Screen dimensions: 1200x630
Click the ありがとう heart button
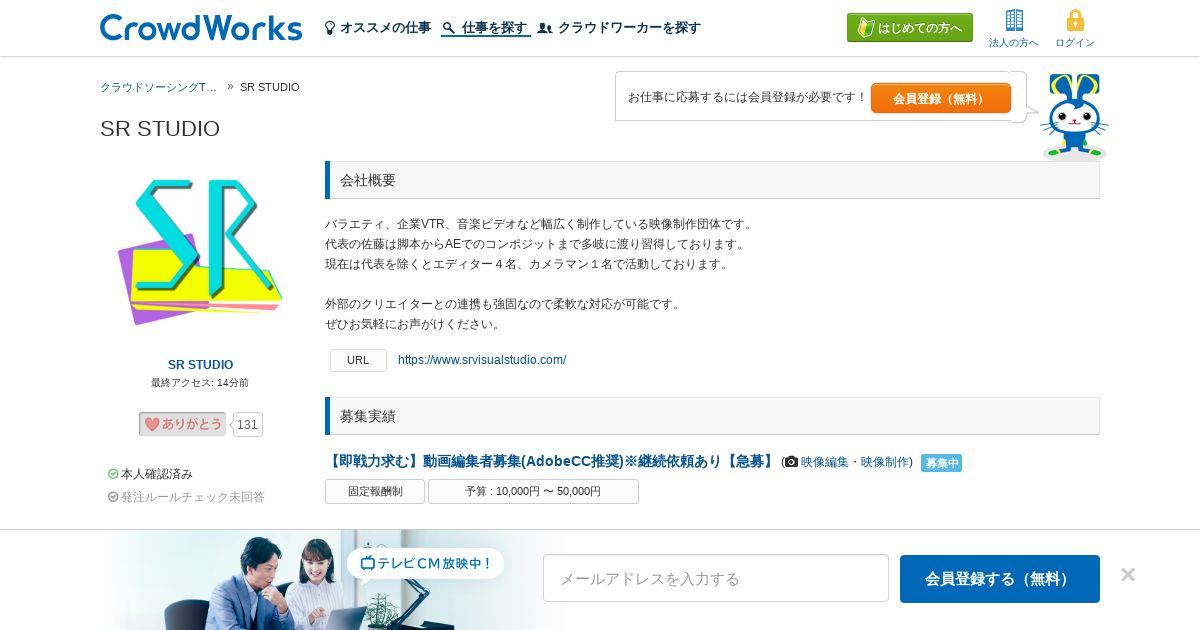point(182,424)
